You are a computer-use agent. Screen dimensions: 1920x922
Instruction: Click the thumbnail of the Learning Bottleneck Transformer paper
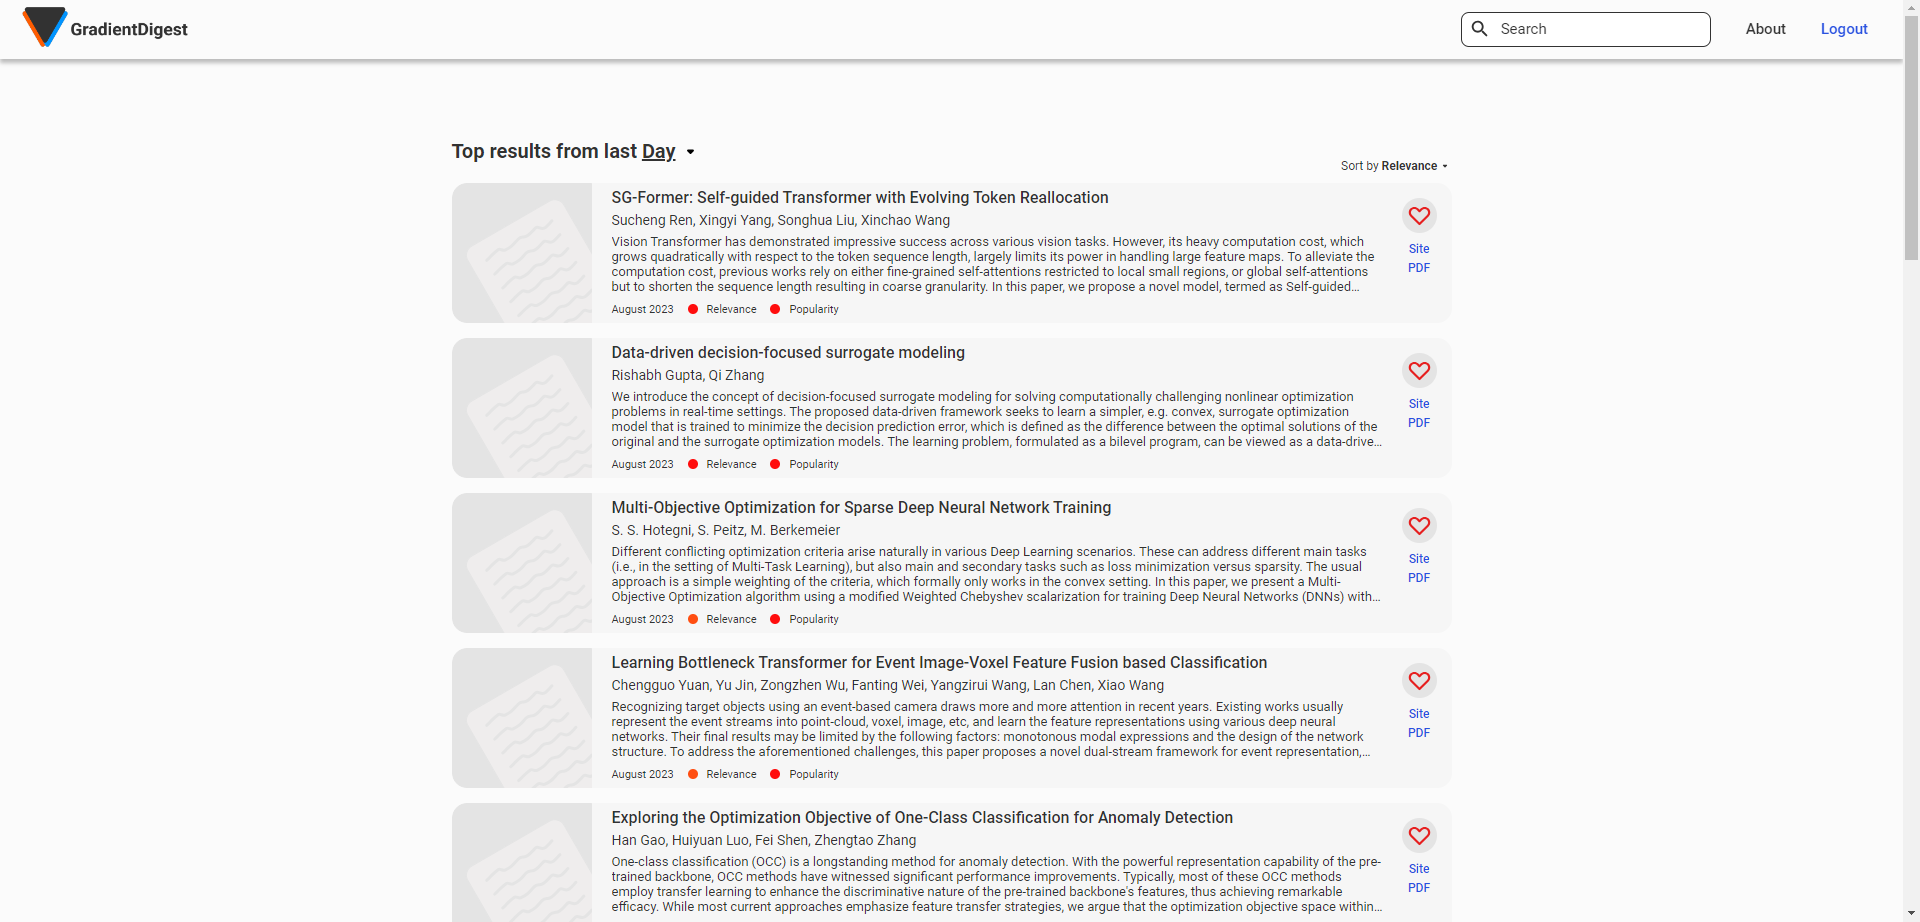click(522, 718)
